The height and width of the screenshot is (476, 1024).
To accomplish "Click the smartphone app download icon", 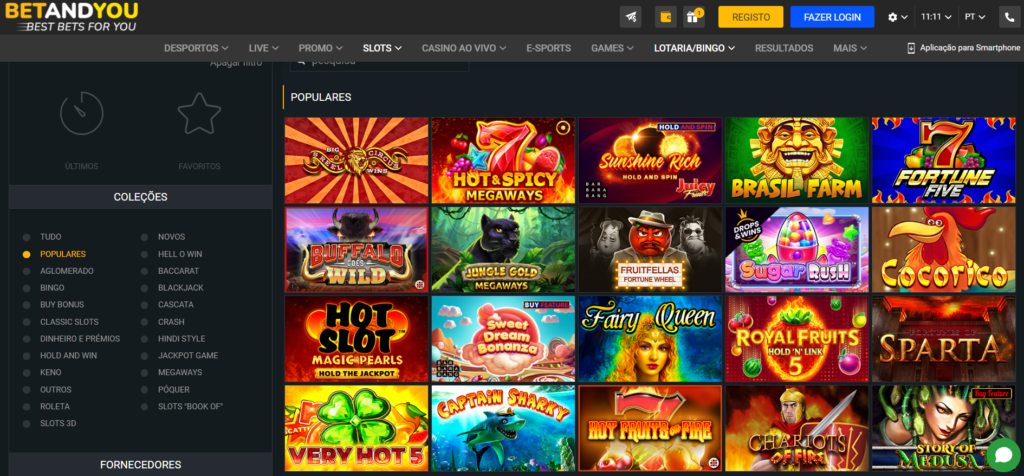I will point(911,48).
